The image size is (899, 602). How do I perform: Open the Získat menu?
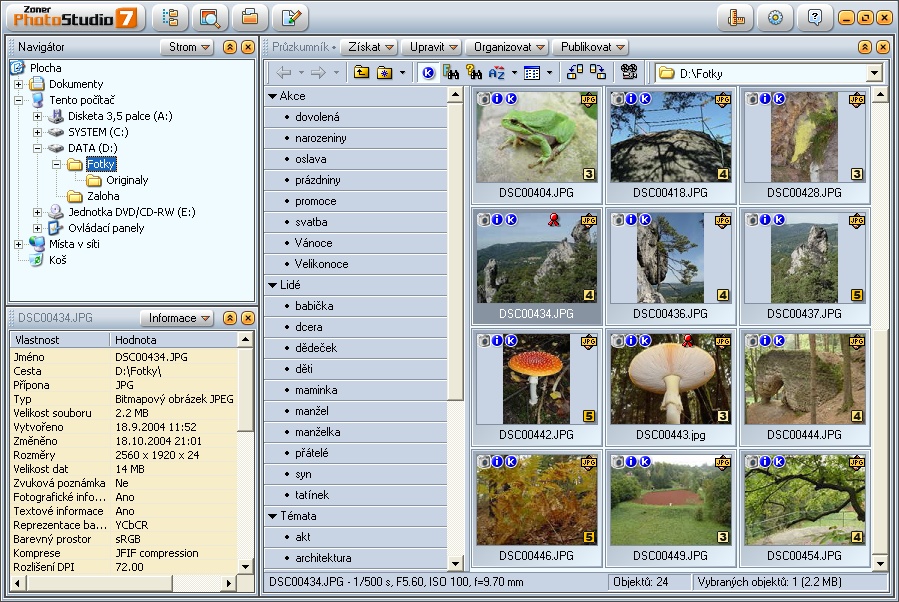[369, 47]
